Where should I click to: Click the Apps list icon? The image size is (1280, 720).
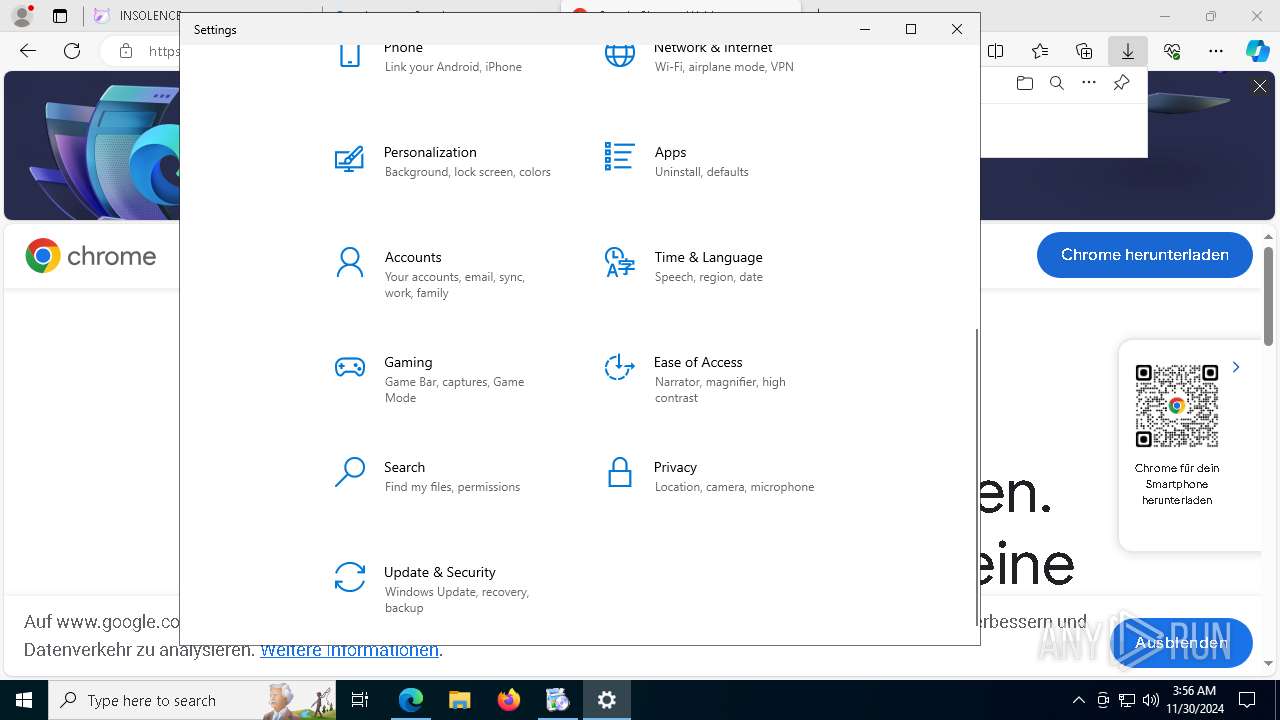(x=619, y=157)
